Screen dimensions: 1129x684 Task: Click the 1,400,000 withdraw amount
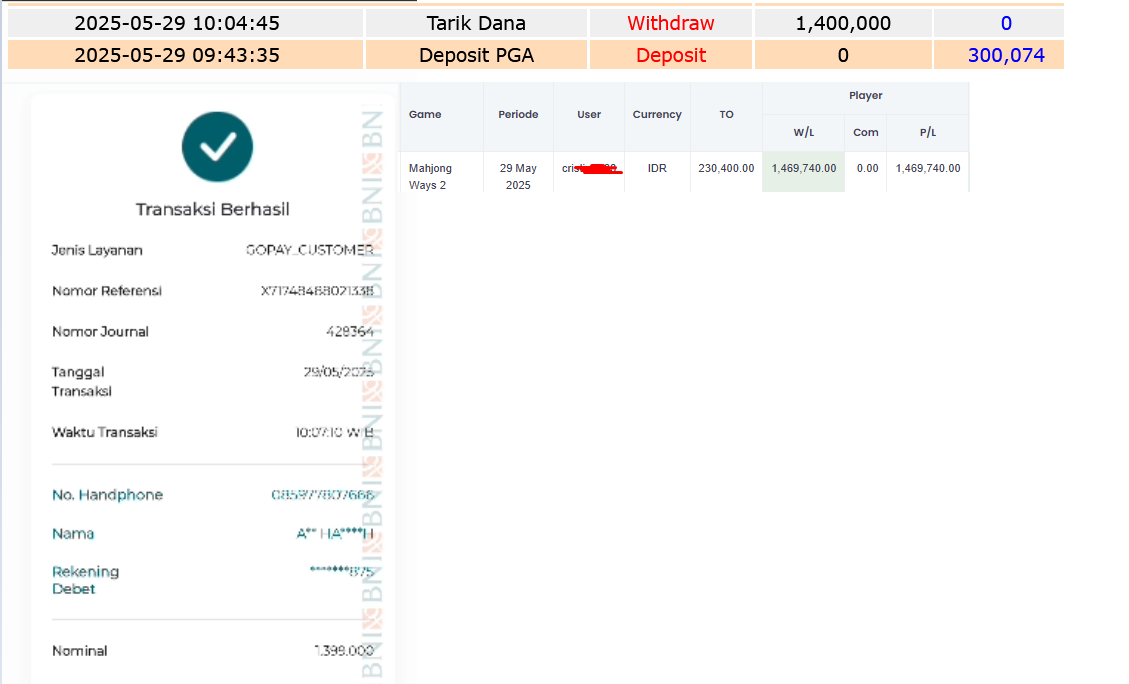pos(843,23)
